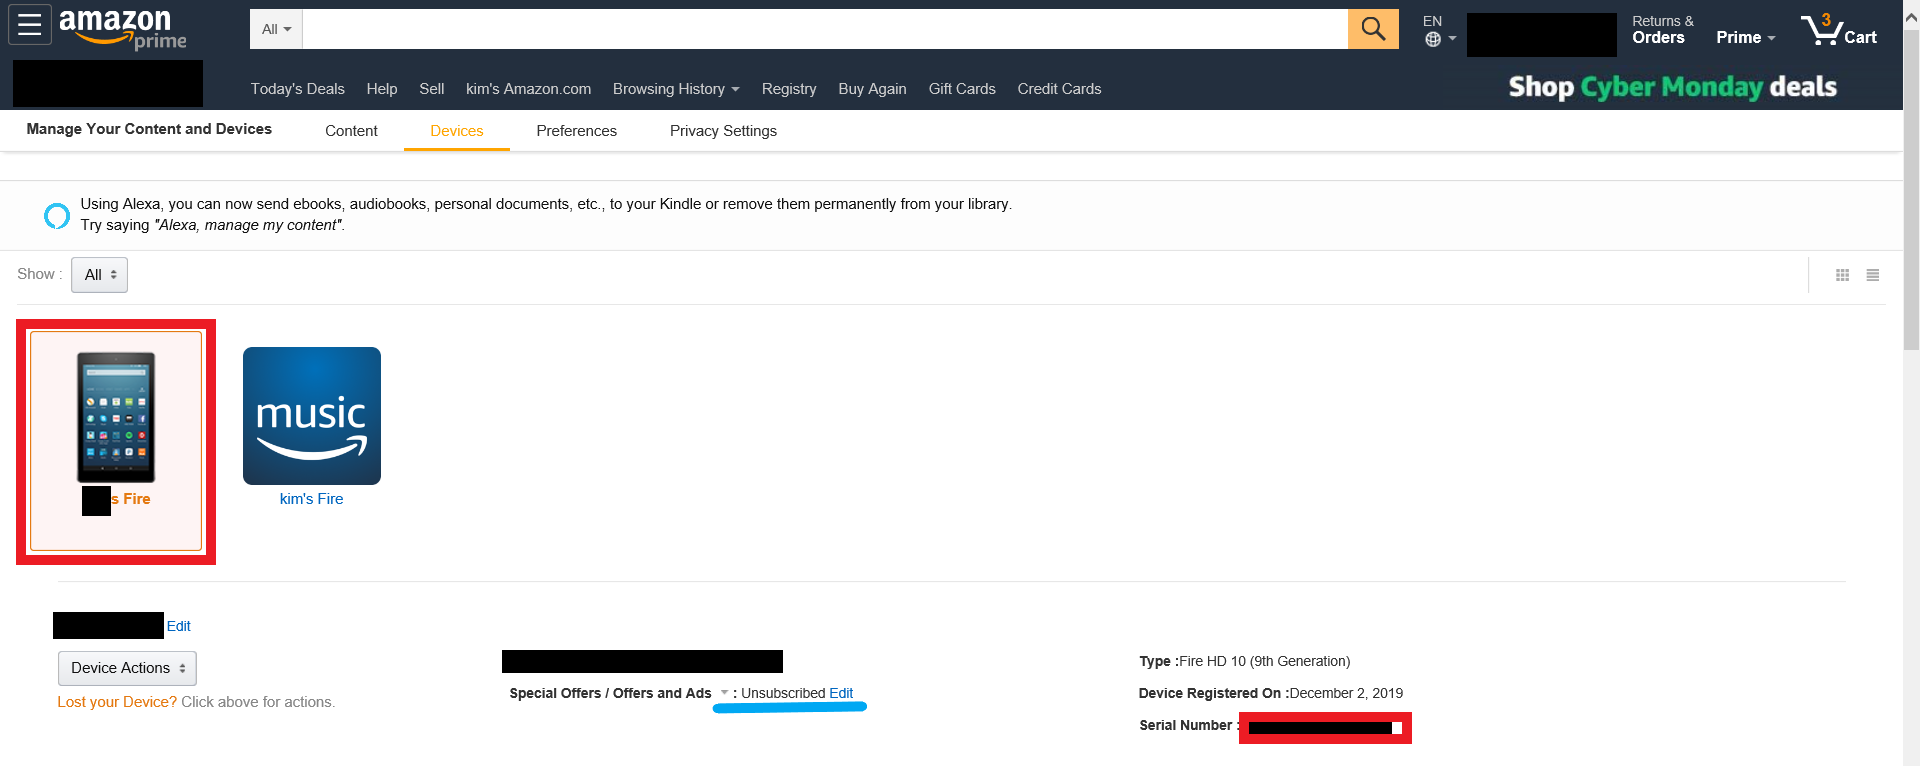Open the Show filter All dropdown
The image size is (1920, 766).
pyautogui.click(x=99, y=275)
